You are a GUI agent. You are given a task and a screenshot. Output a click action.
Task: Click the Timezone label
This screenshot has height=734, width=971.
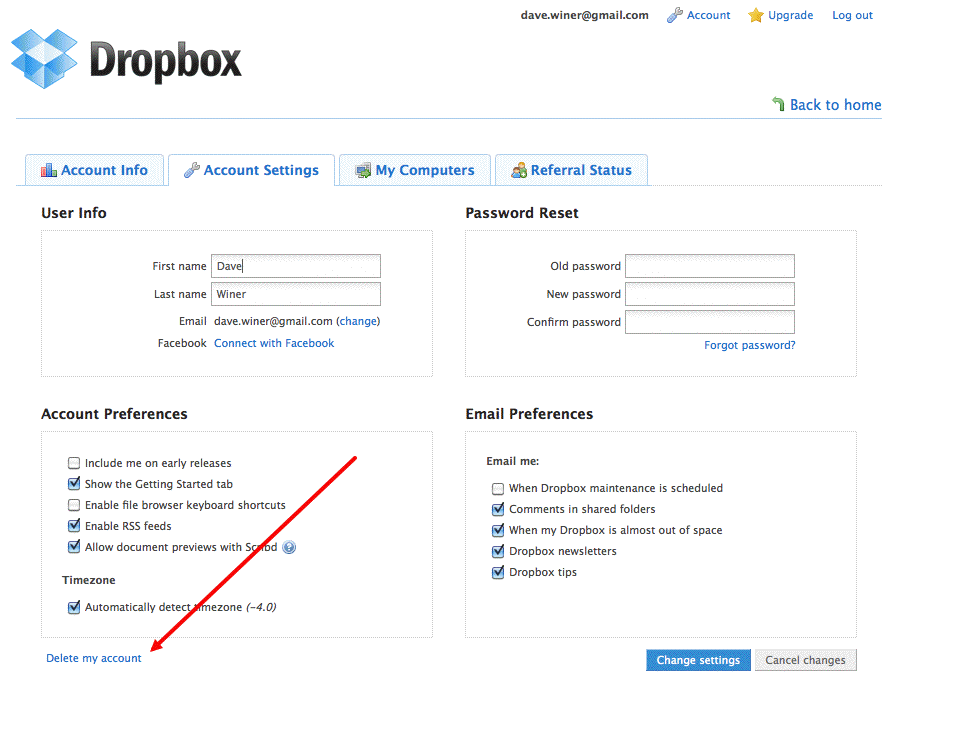[89, 580]
